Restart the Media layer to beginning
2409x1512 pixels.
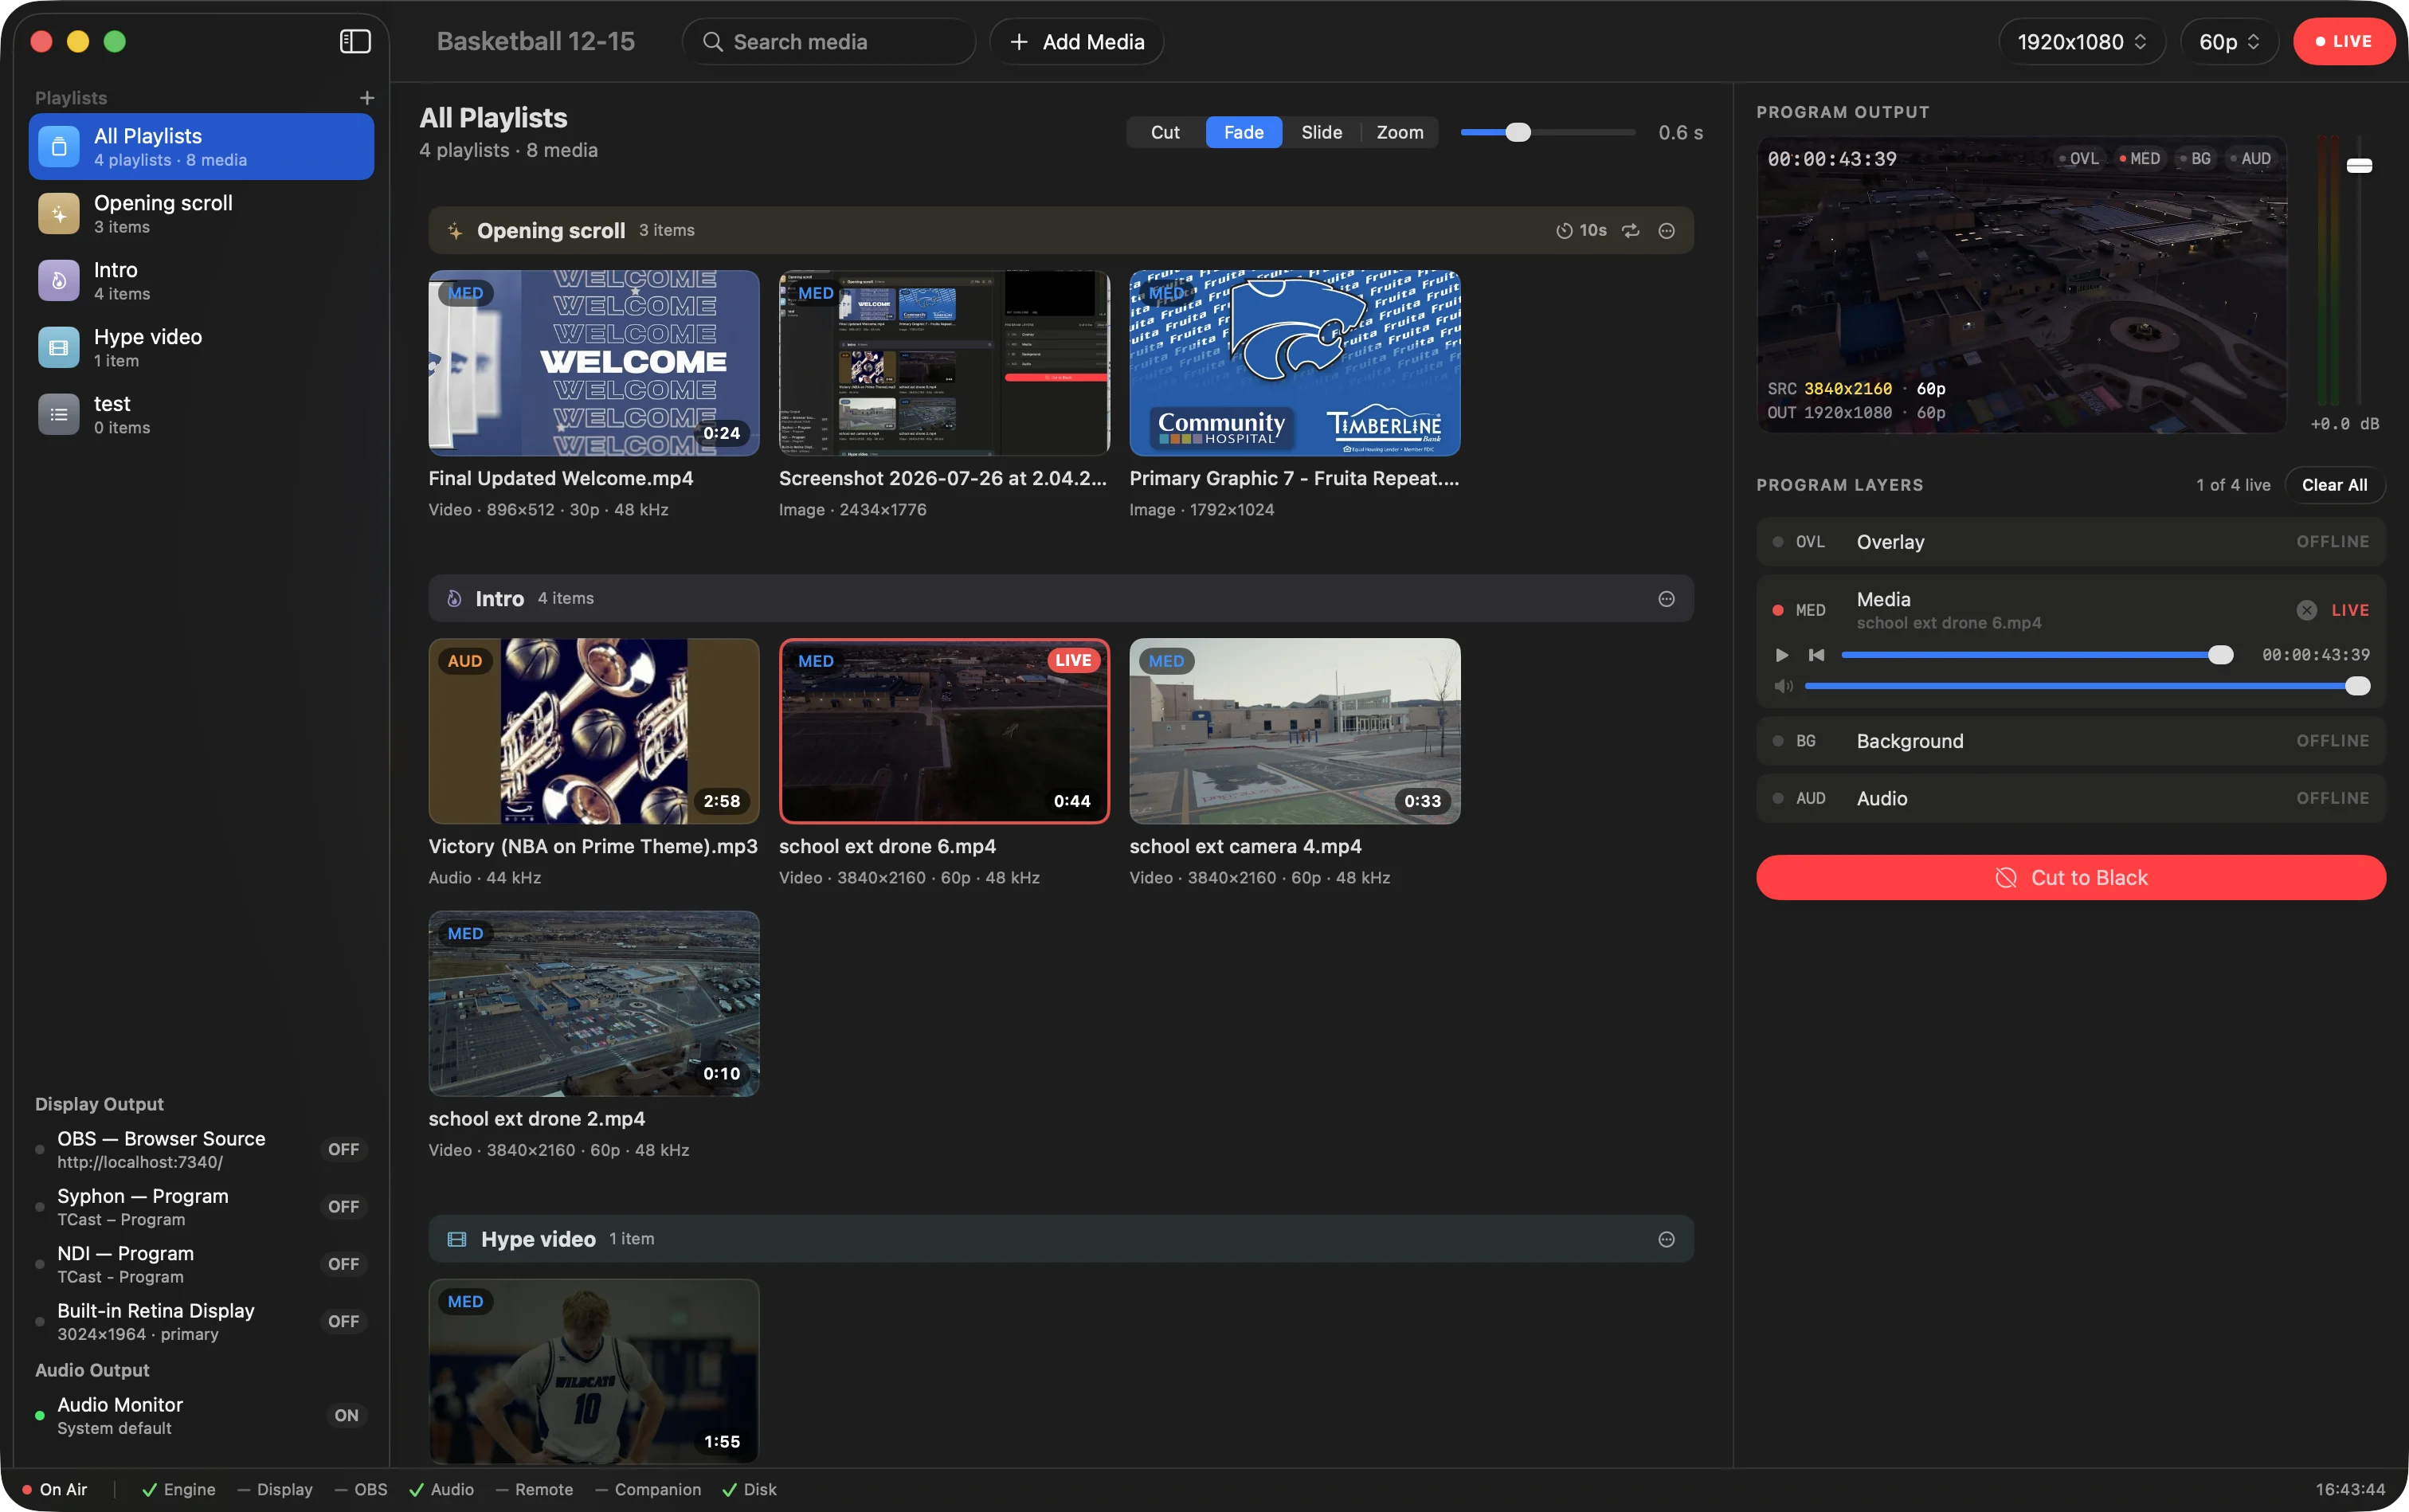[1816, 655]
